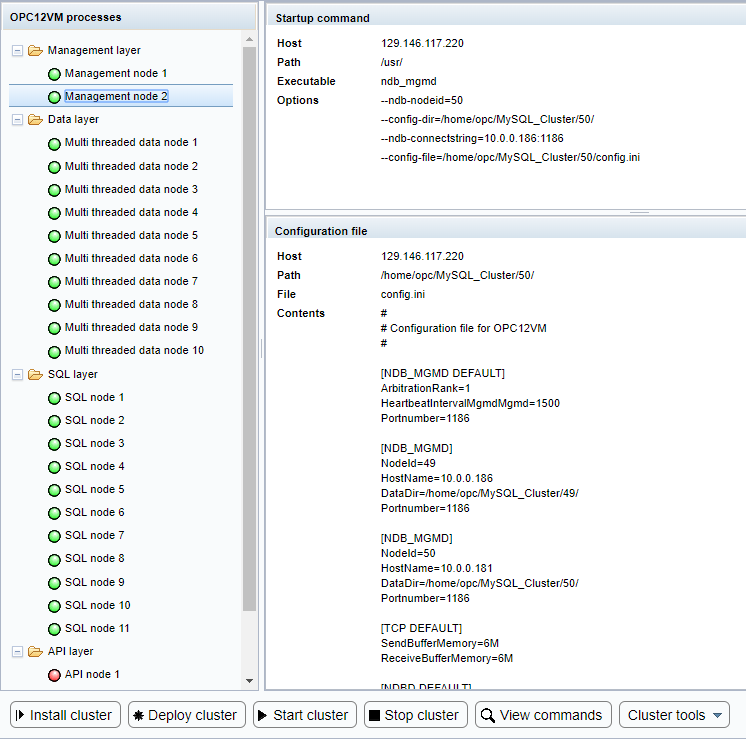746x739 pixels.
Task: Click the --ndb-nodeid=50 option text
Action: 422,100
